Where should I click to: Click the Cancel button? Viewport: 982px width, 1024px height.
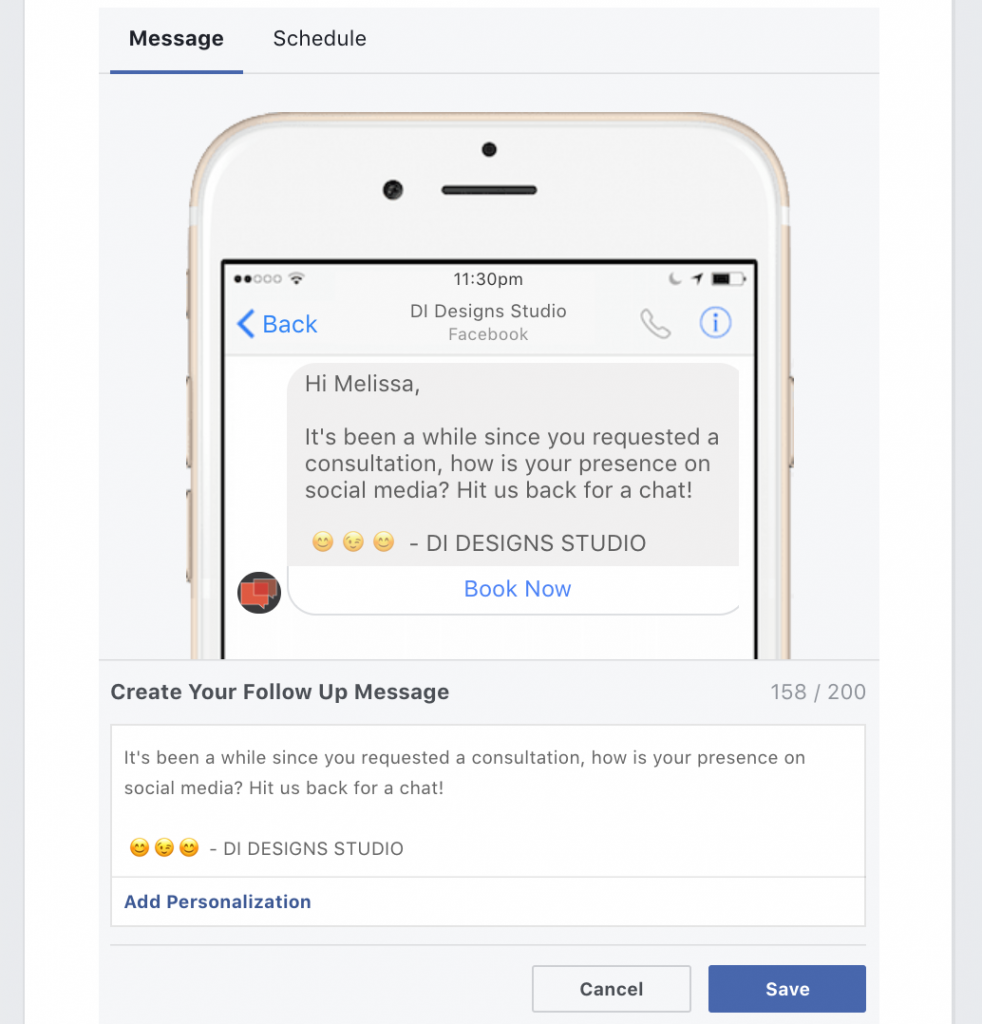coord(611,989)
